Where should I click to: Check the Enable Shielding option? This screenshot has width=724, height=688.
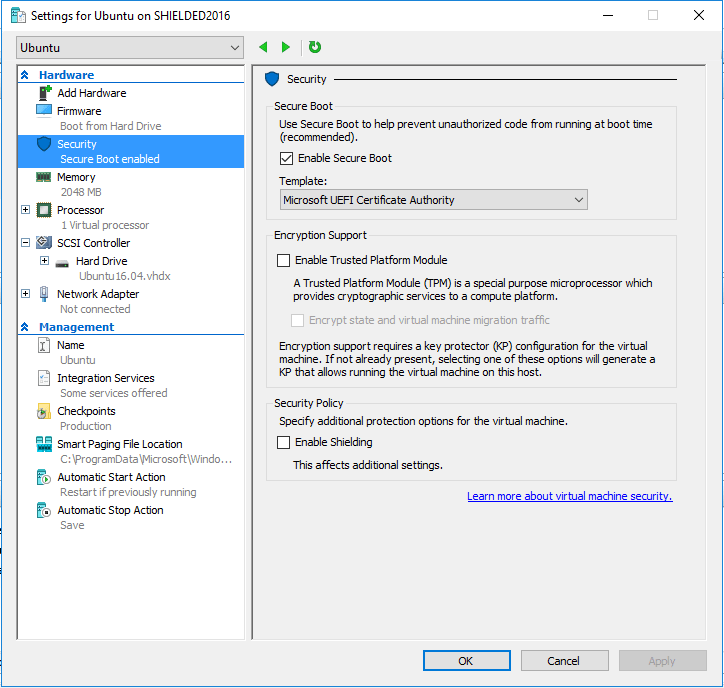284,442
